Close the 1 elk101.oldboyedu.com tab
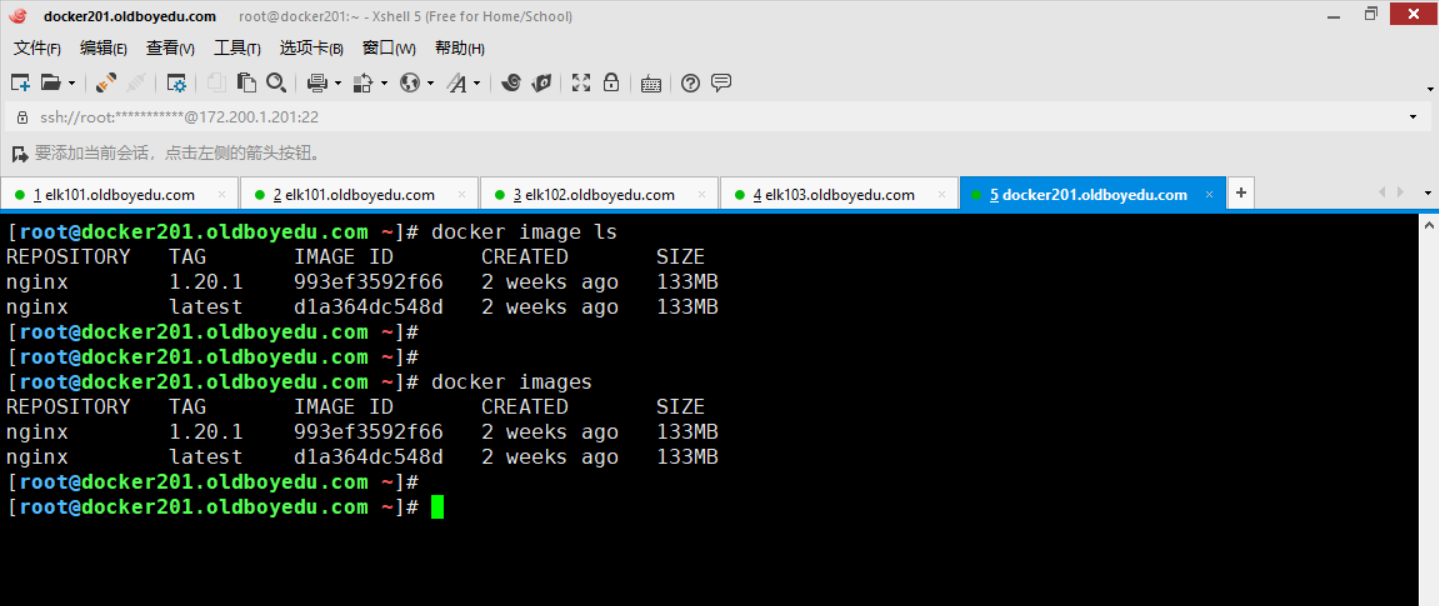The width and height of the screenshot is (1439, 606). (x=222, y=195)
